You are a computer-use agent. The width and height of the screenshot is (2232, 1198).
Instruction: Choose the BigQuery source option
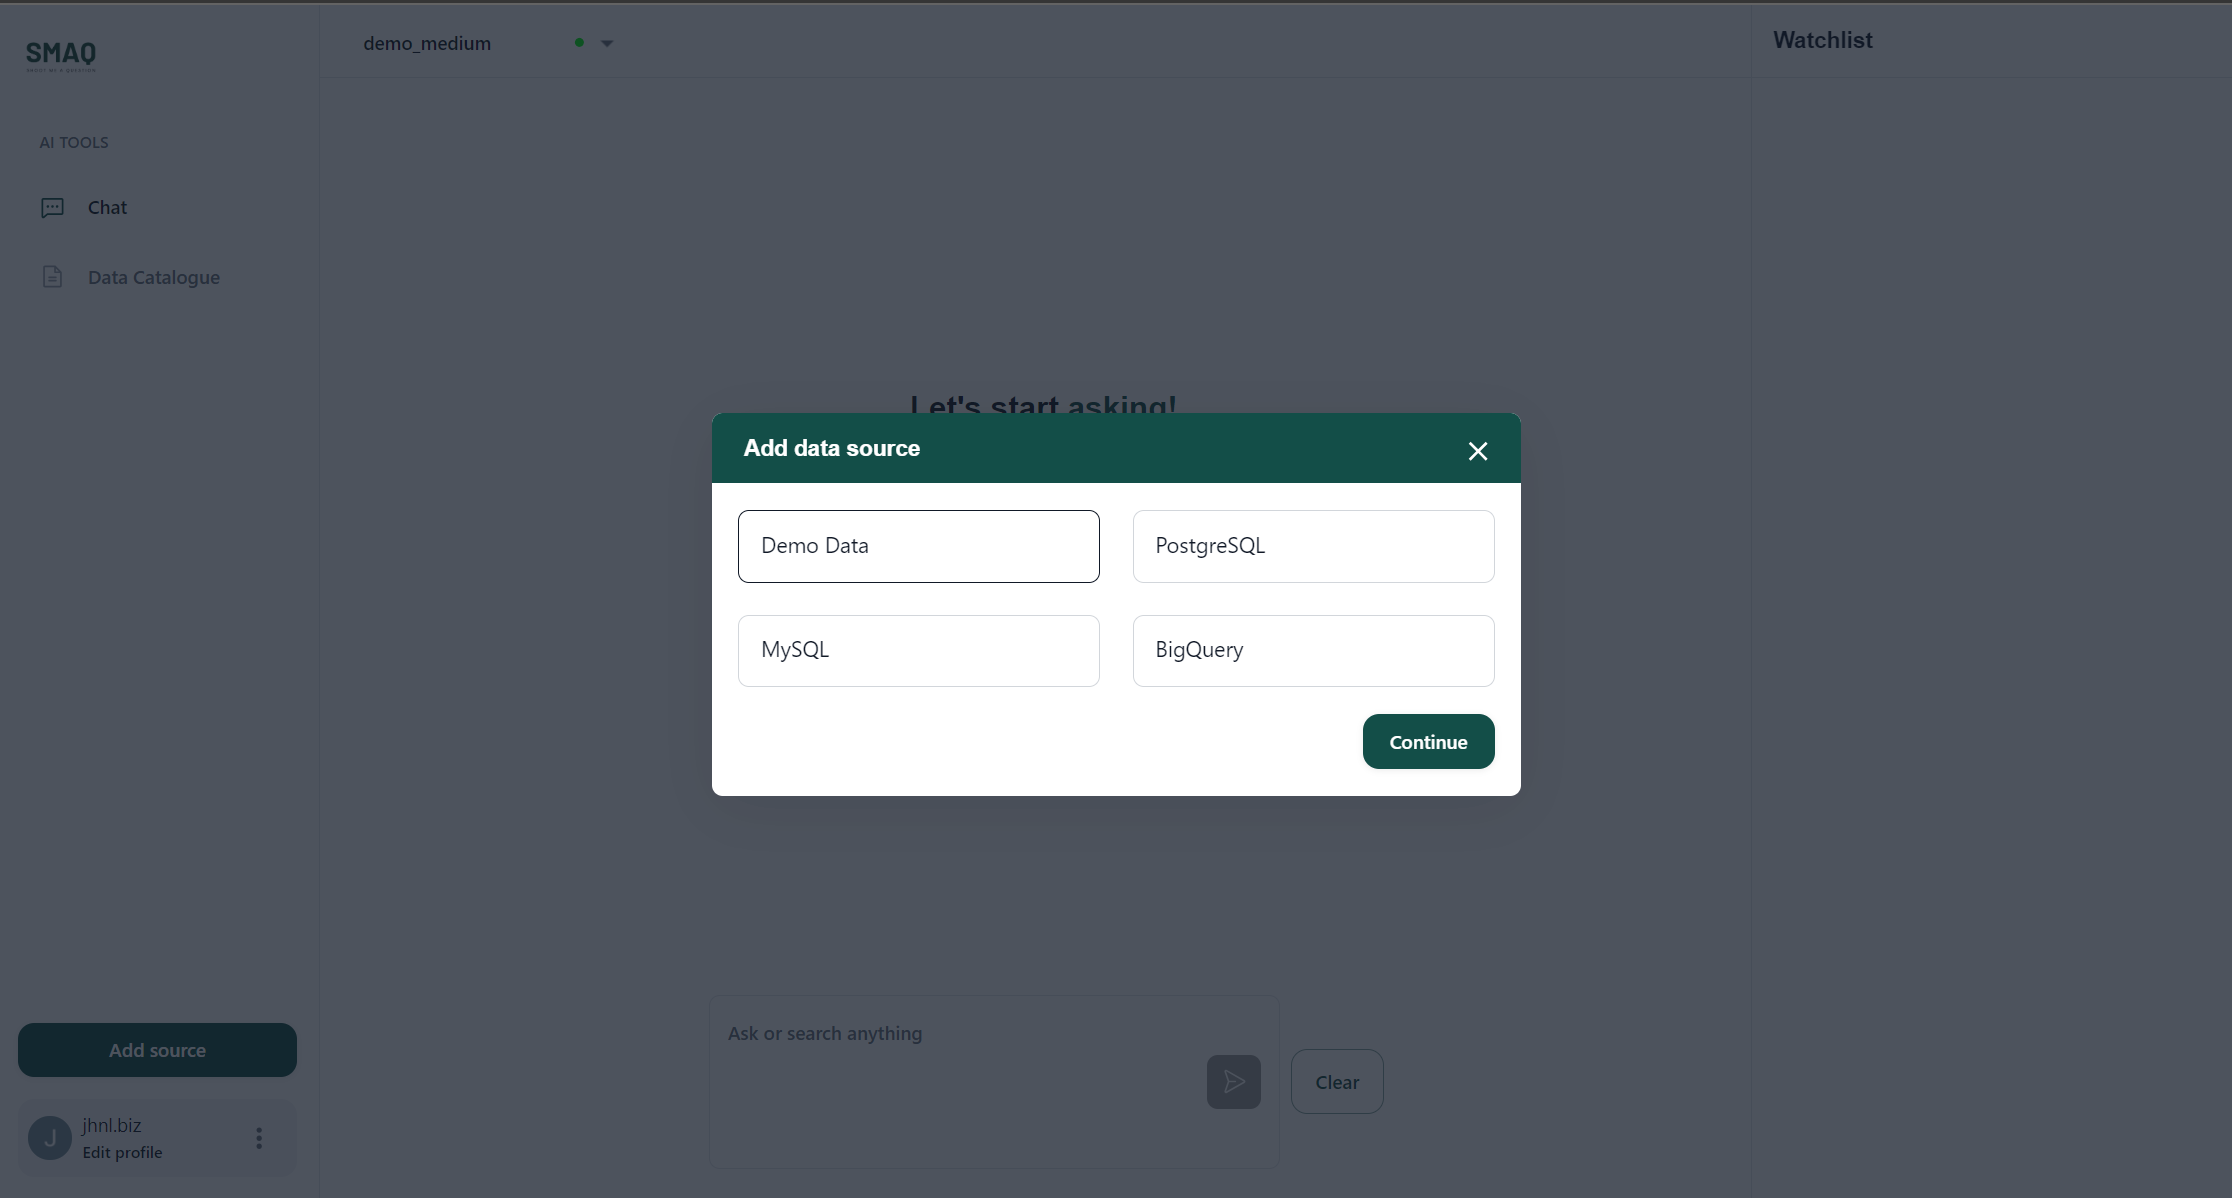[x=1313, y=650]
